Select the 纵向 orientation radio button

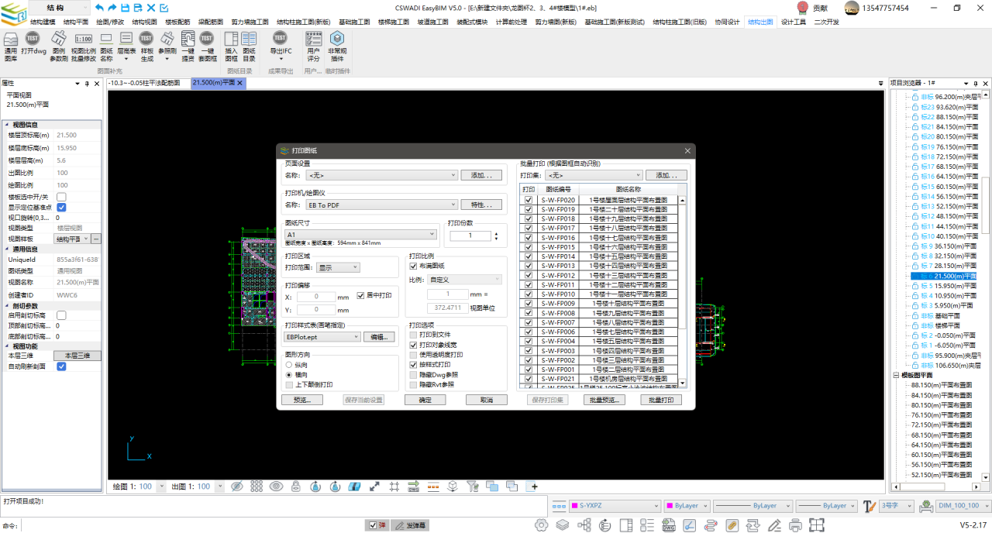[x=290, y=365]
